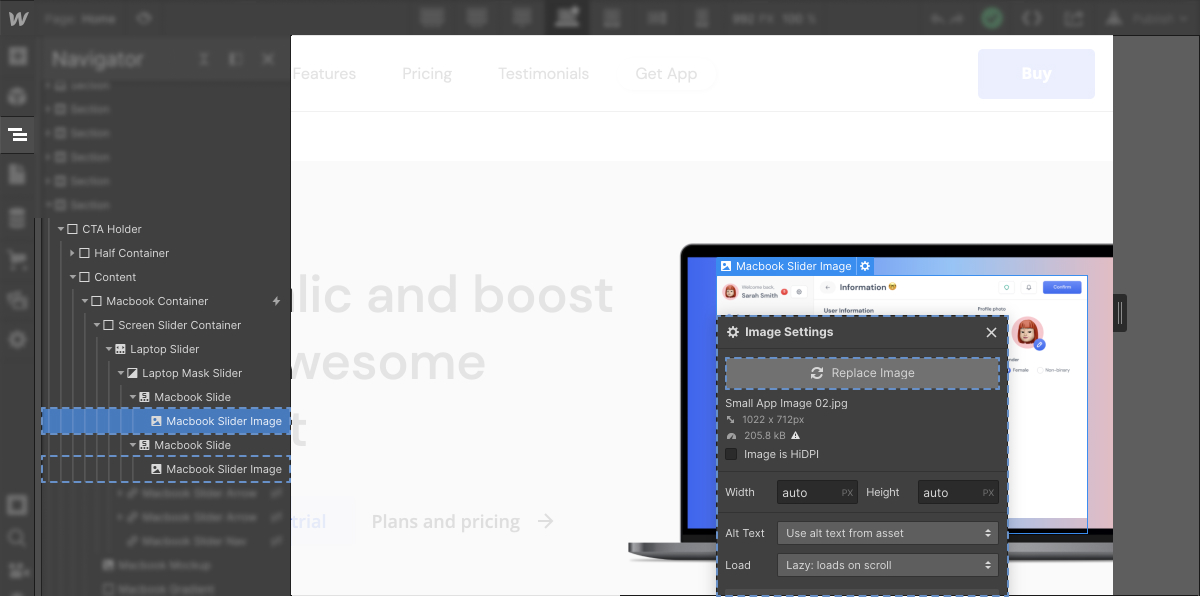Close the Image Settings popup
The image size is (1200, 597).
point(991,333)
